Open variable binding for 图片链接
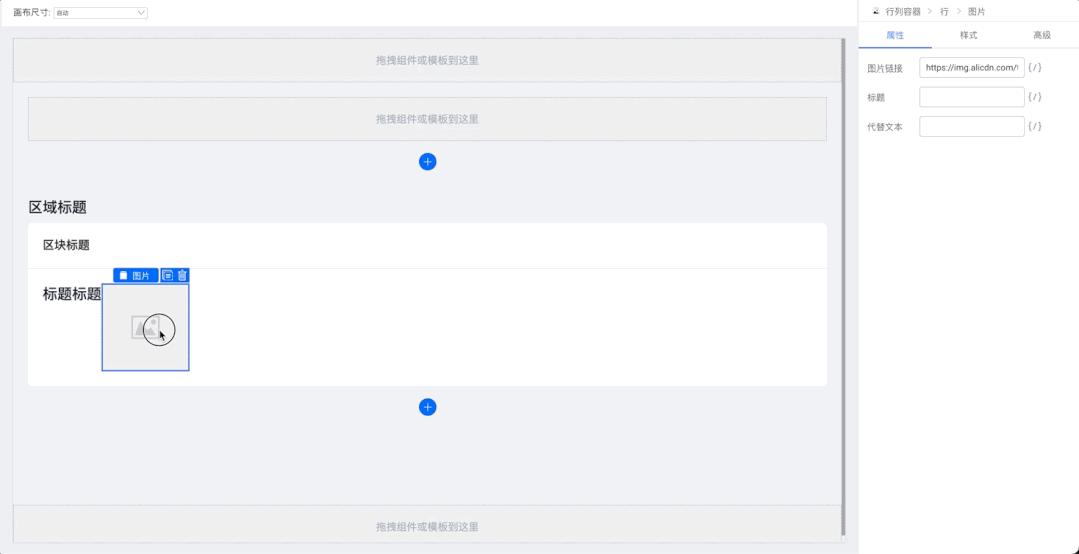Screen dimensions: 1079x554 1035,68
